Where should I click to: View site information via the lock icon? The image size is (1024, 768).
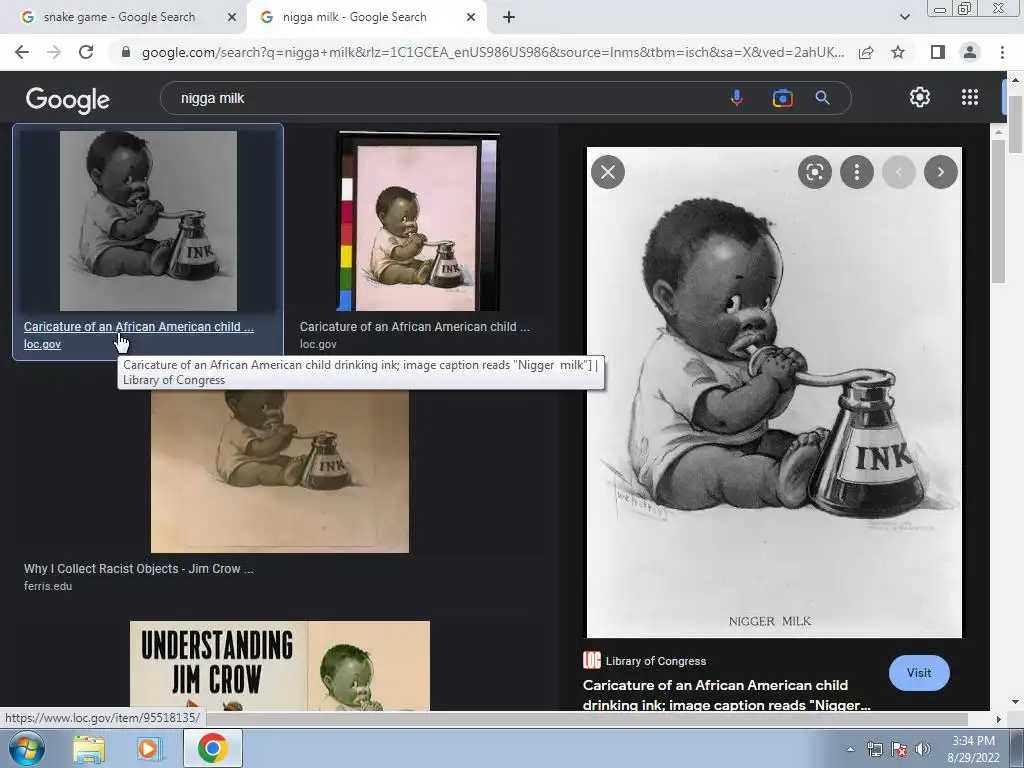pos(125,52)
